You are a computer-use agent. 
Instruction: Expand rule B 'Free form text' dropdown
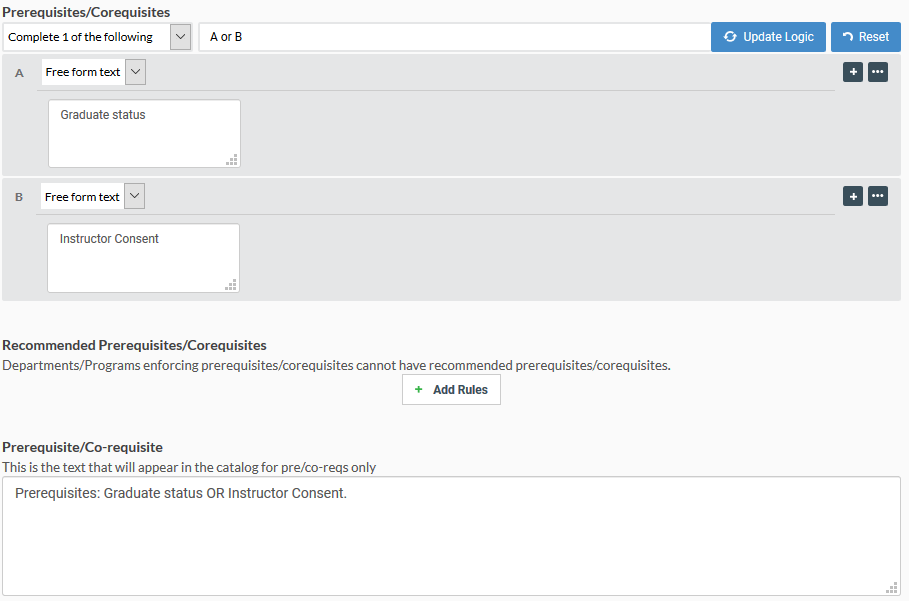[93, 196]
